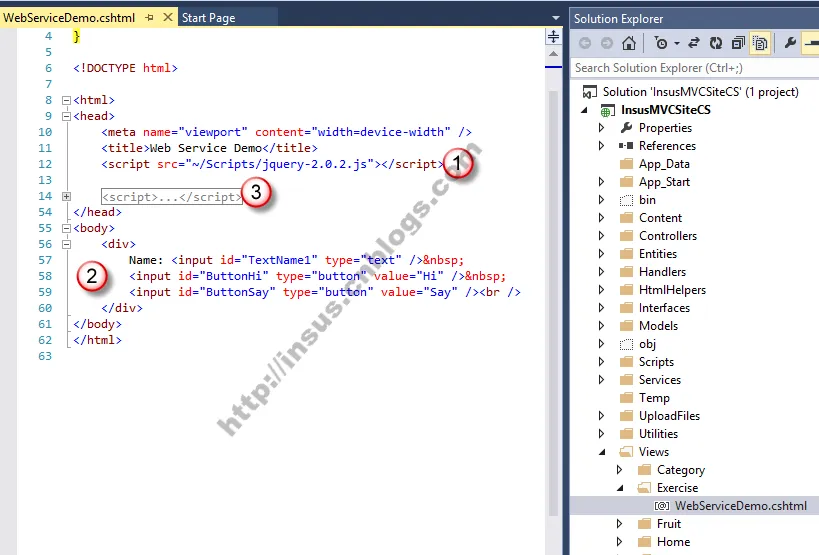Toggle the Show All Files button

(760, 43)
